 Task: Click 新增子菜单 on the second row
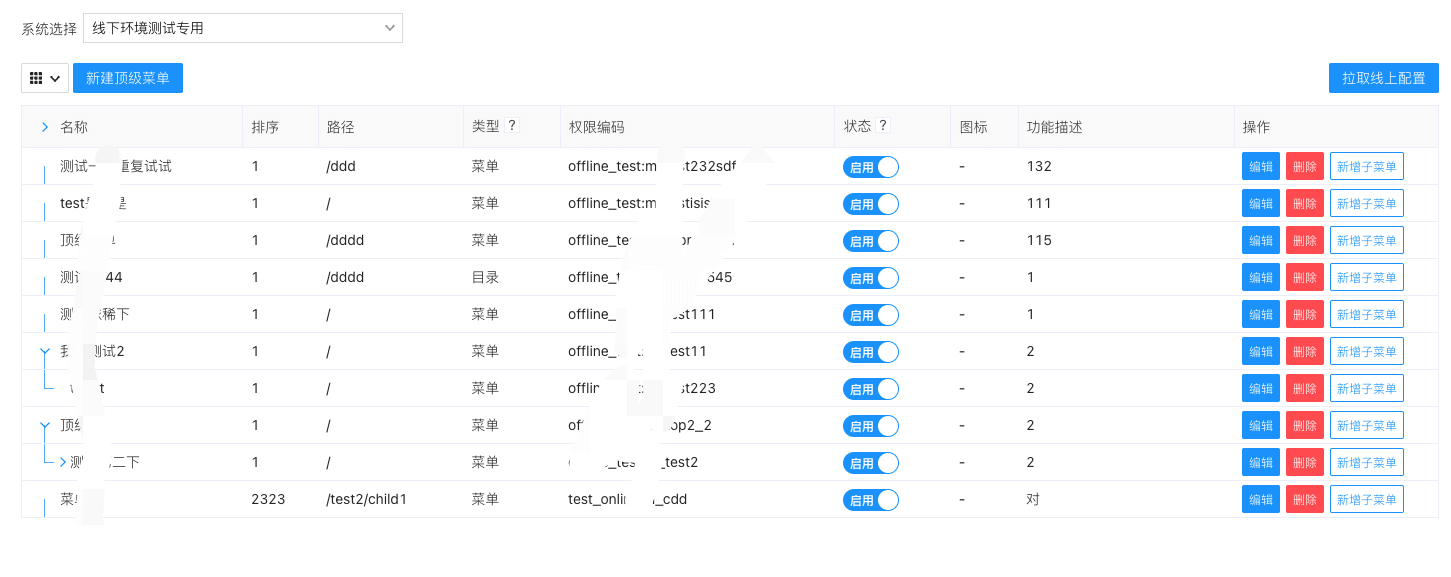(1366, 203)
